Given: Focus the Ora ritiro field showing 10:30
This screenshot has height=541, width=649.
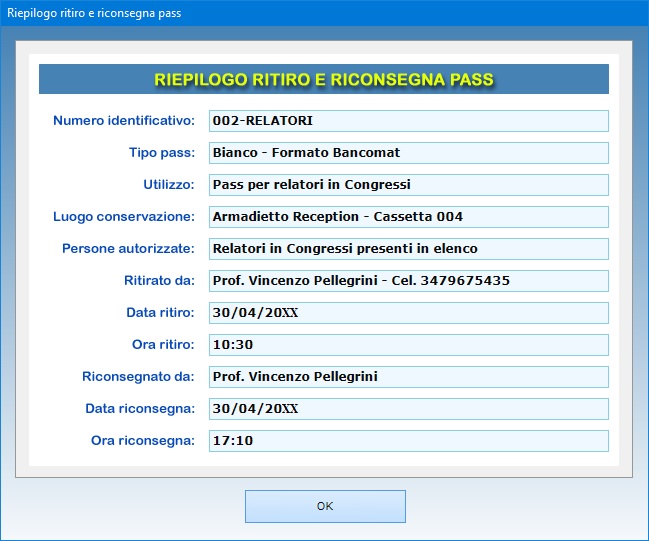Looking at the screenshot, I should (408, 345).
